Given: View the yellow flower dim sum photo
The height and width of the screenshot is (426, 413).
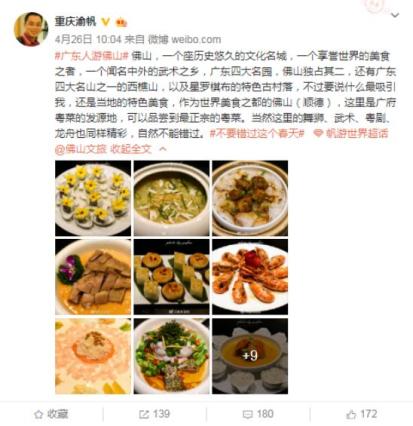Looking at the screenshot, I should point(93,198).
